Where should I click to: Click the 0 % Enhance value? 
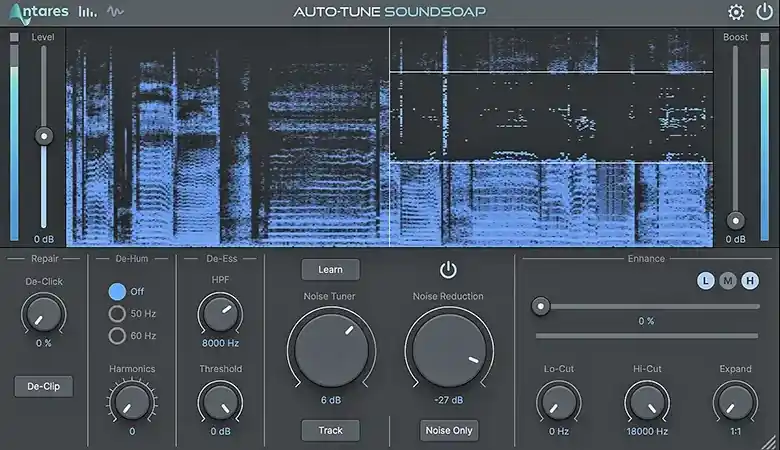[646, 321]
